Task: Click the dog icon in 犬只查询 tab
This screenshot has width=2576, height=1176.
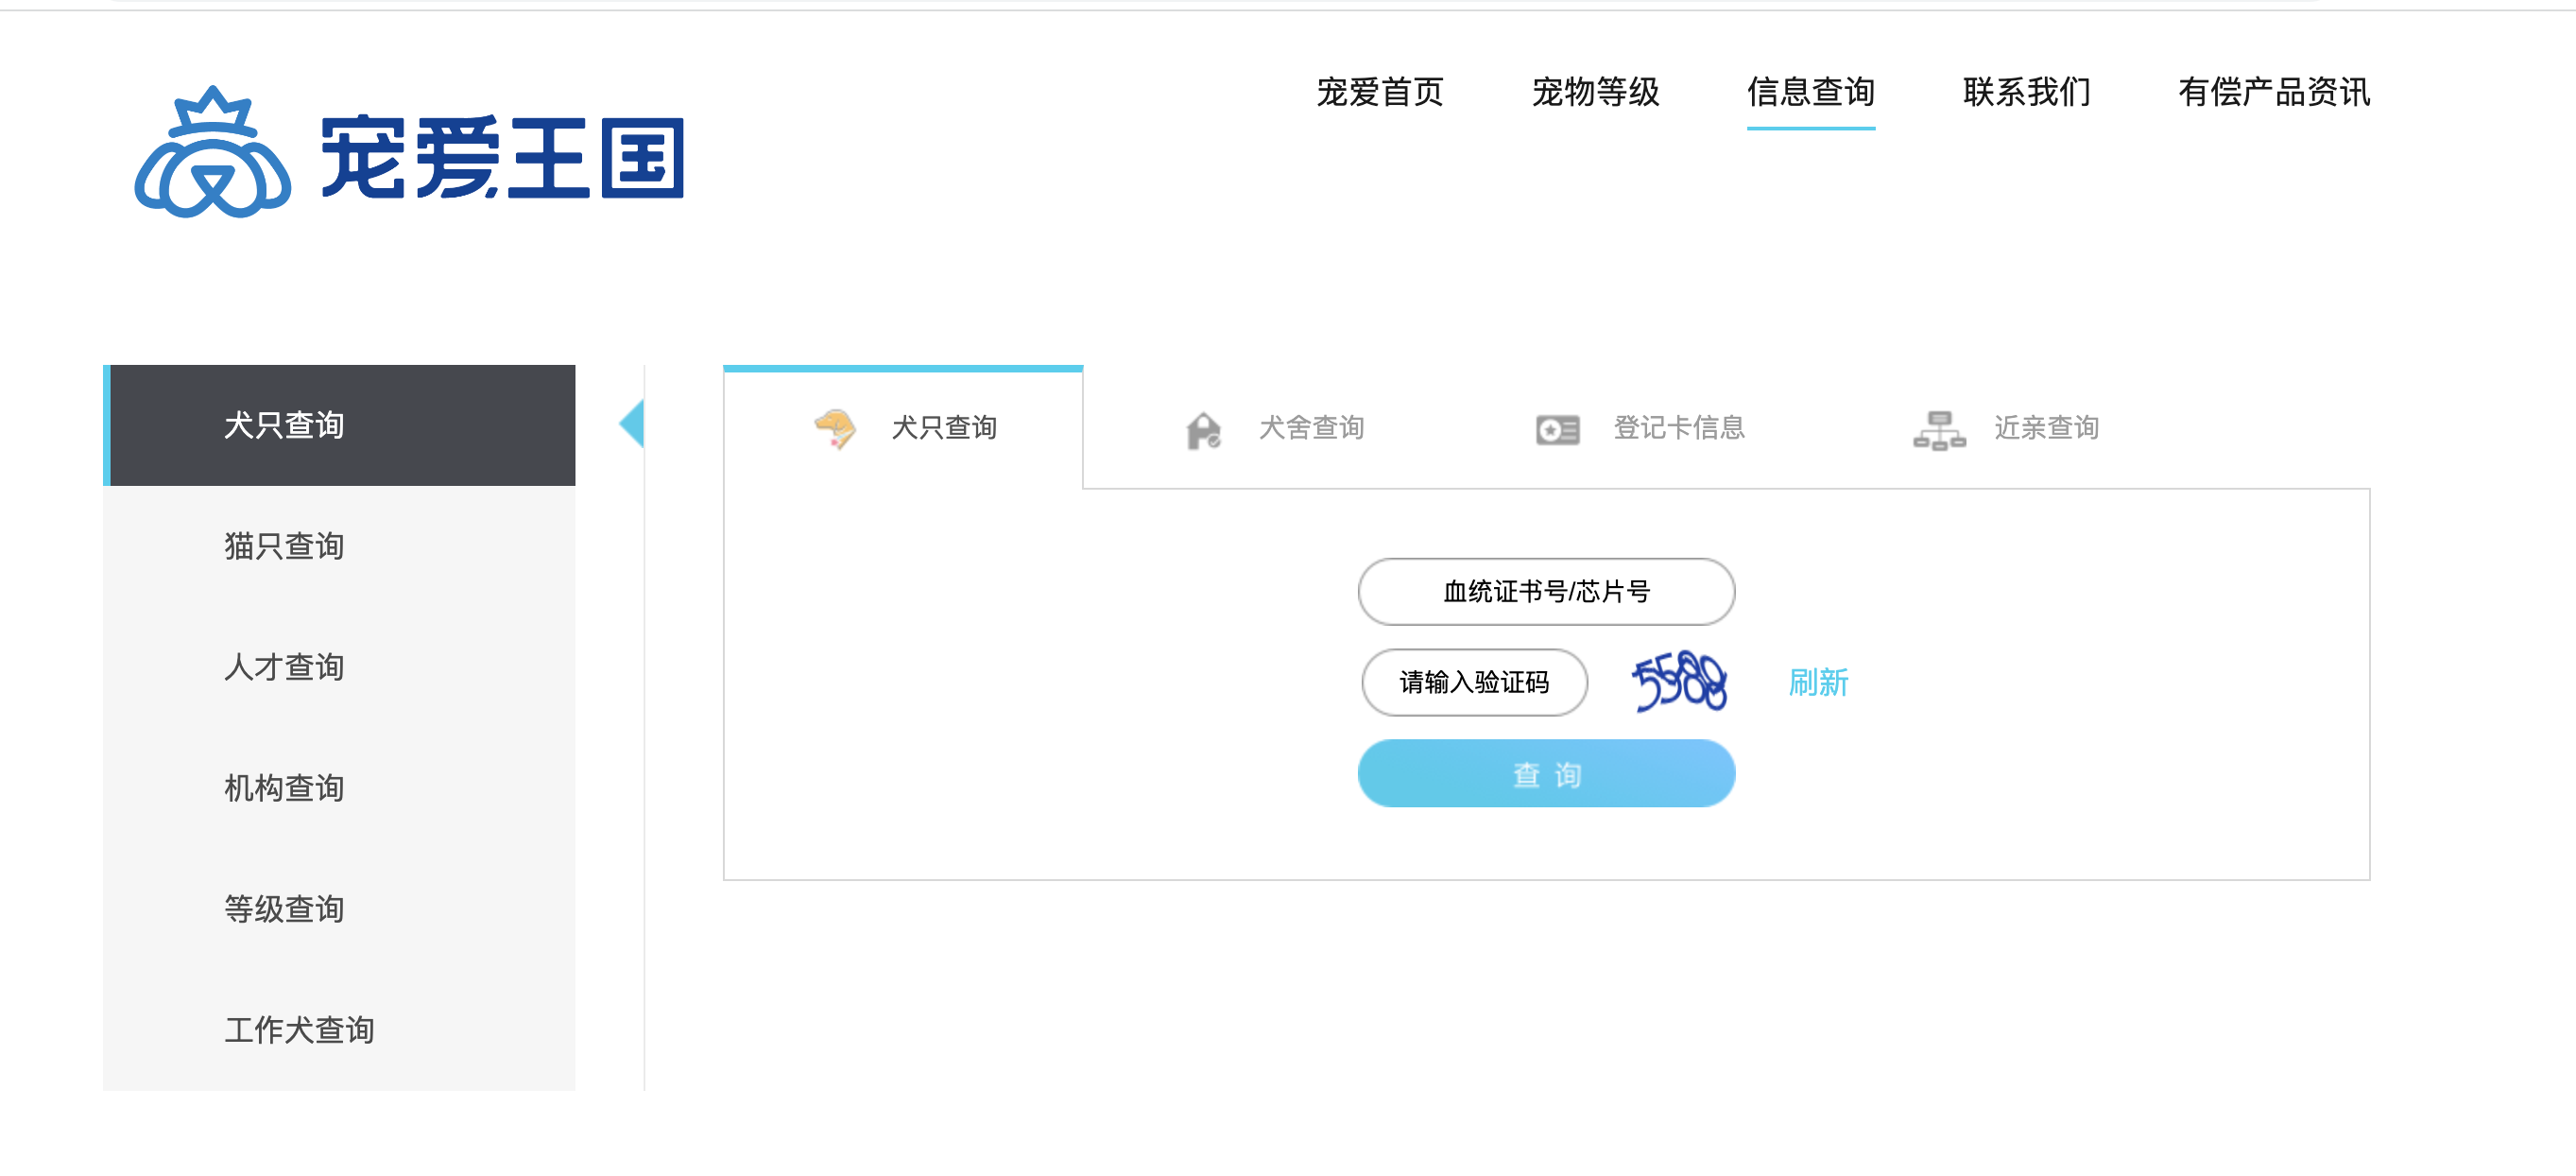Action: pyautogui.click(x=835, y=429)
